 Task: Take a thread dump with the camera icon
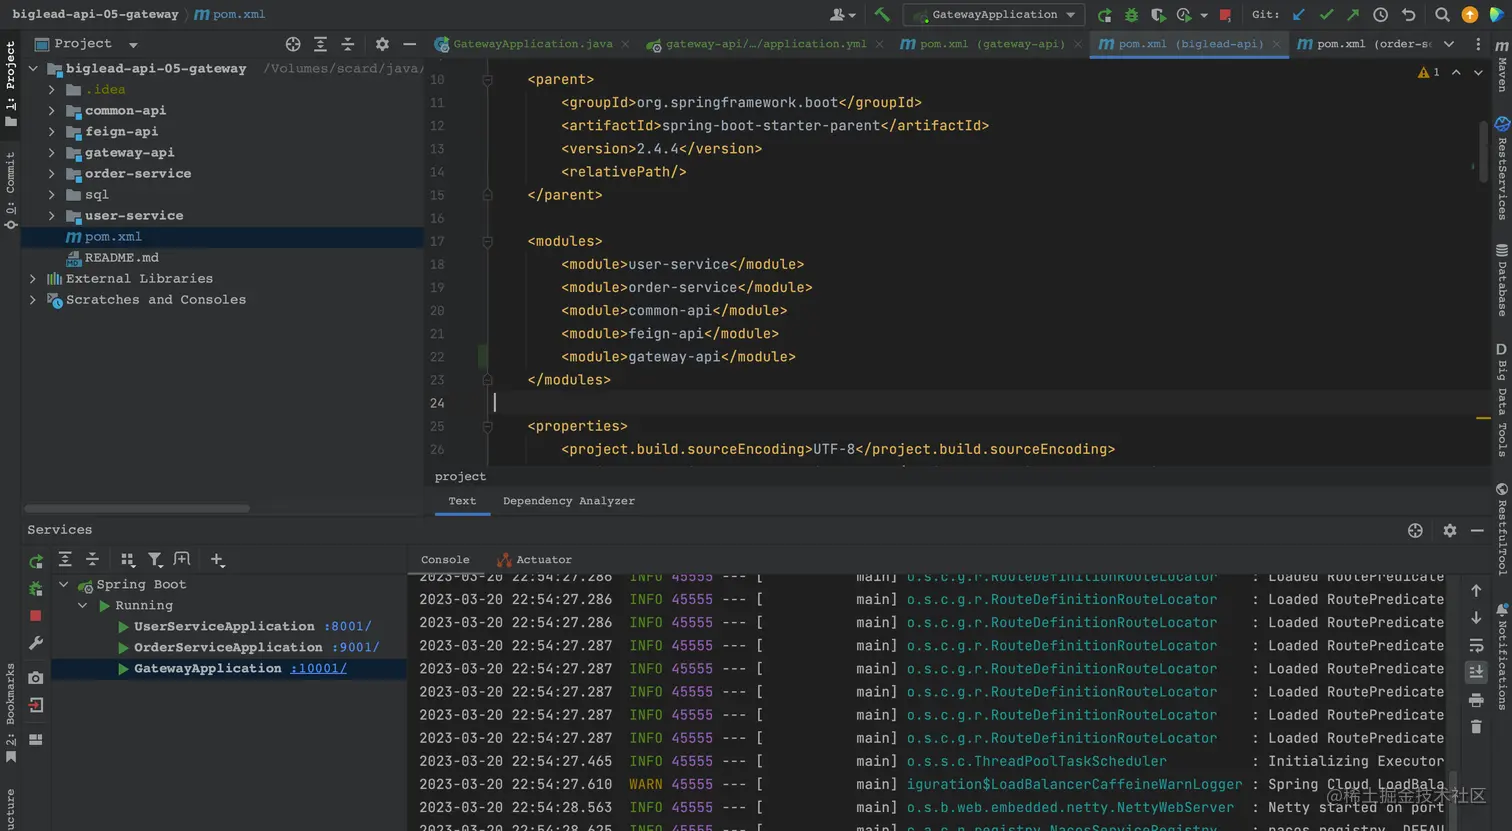click(36, 678)
